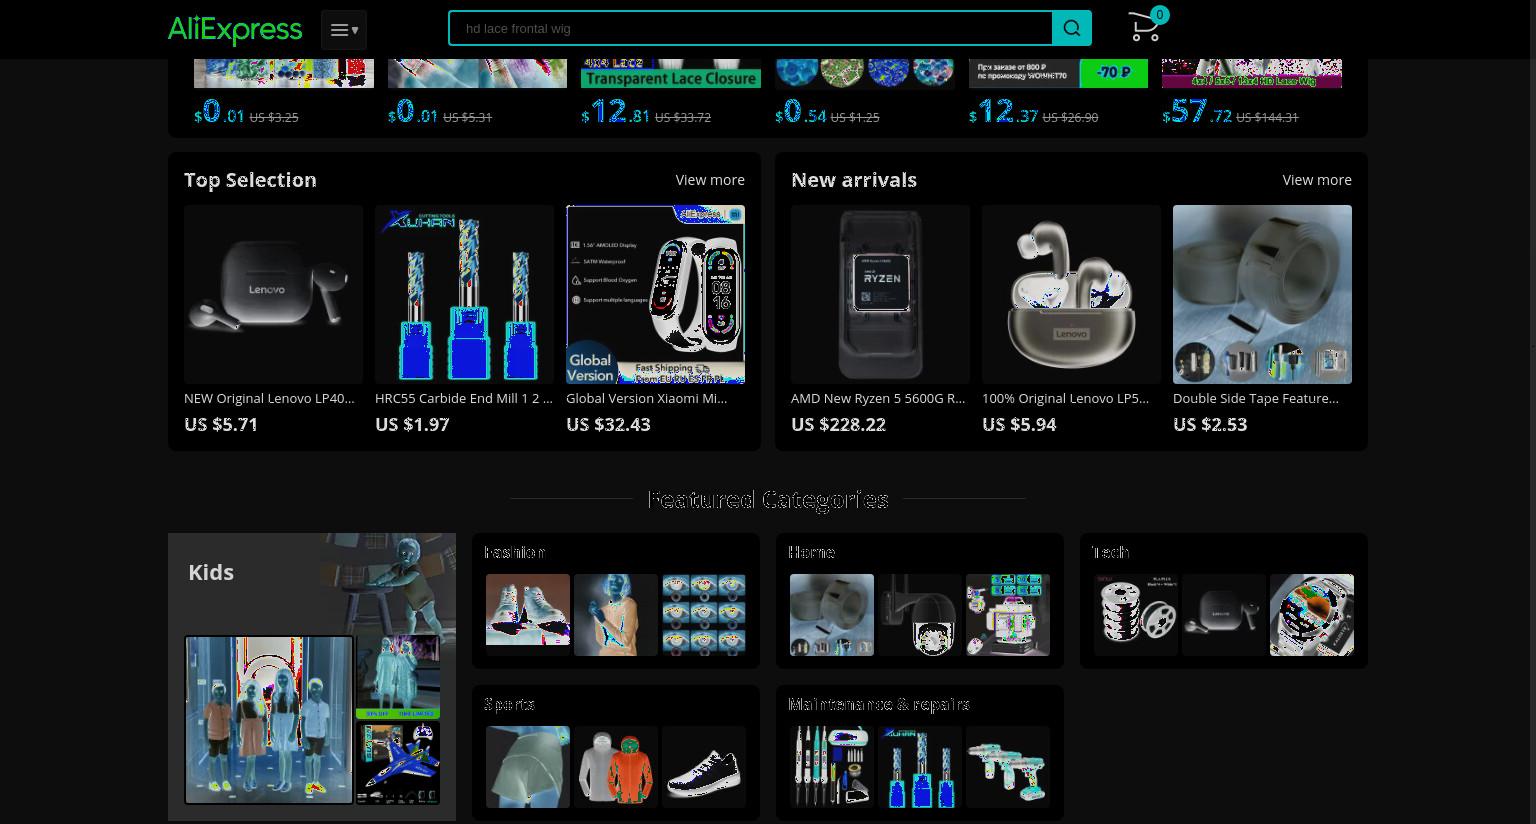Image resolution: width=1536 pixels, height=824 pixels.
Task: Click the search field with 'hd lace frontal wig'
Action: click(x=750, y=28)
